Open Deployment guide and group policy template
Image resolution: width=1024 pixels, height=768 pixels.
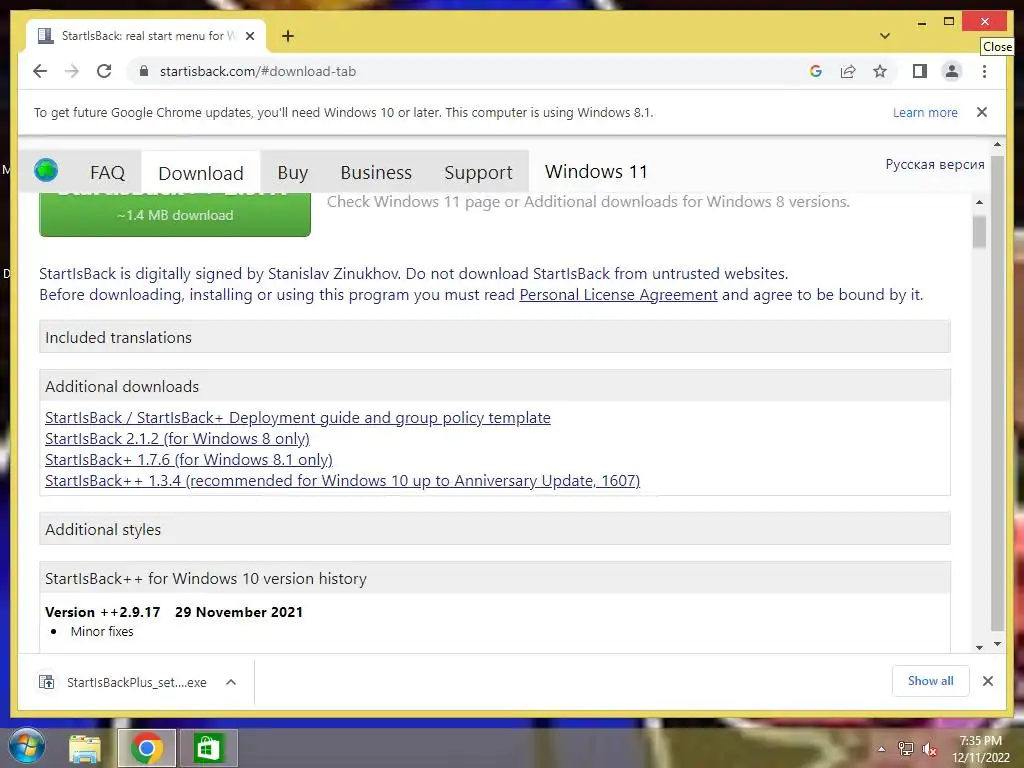click(x=298, y=418)
